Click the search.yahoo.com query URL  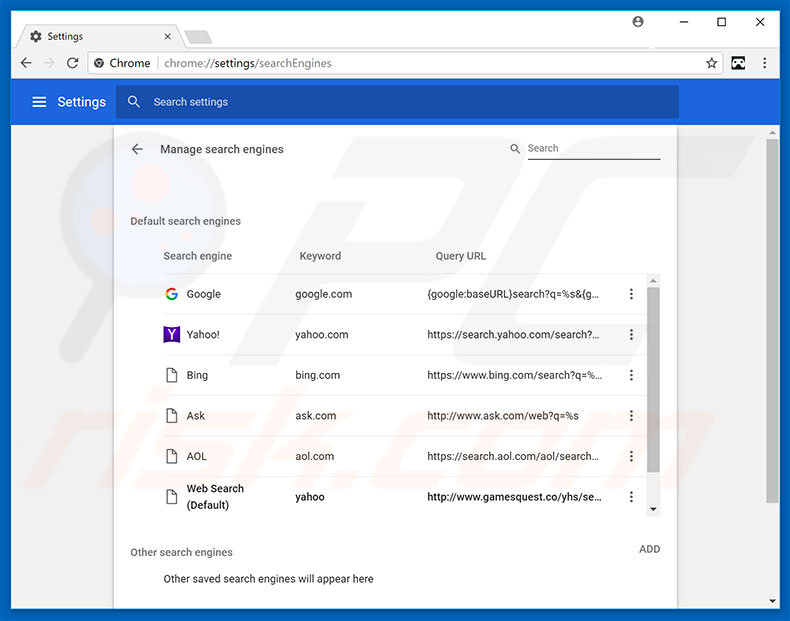(513, 334)
